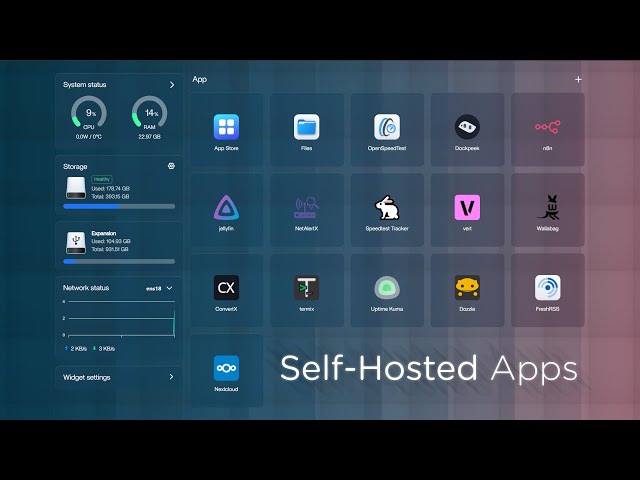The width and height of the screenshot is (640, 480).
Task: Click the System status heading
Action: tap(84, 84)
